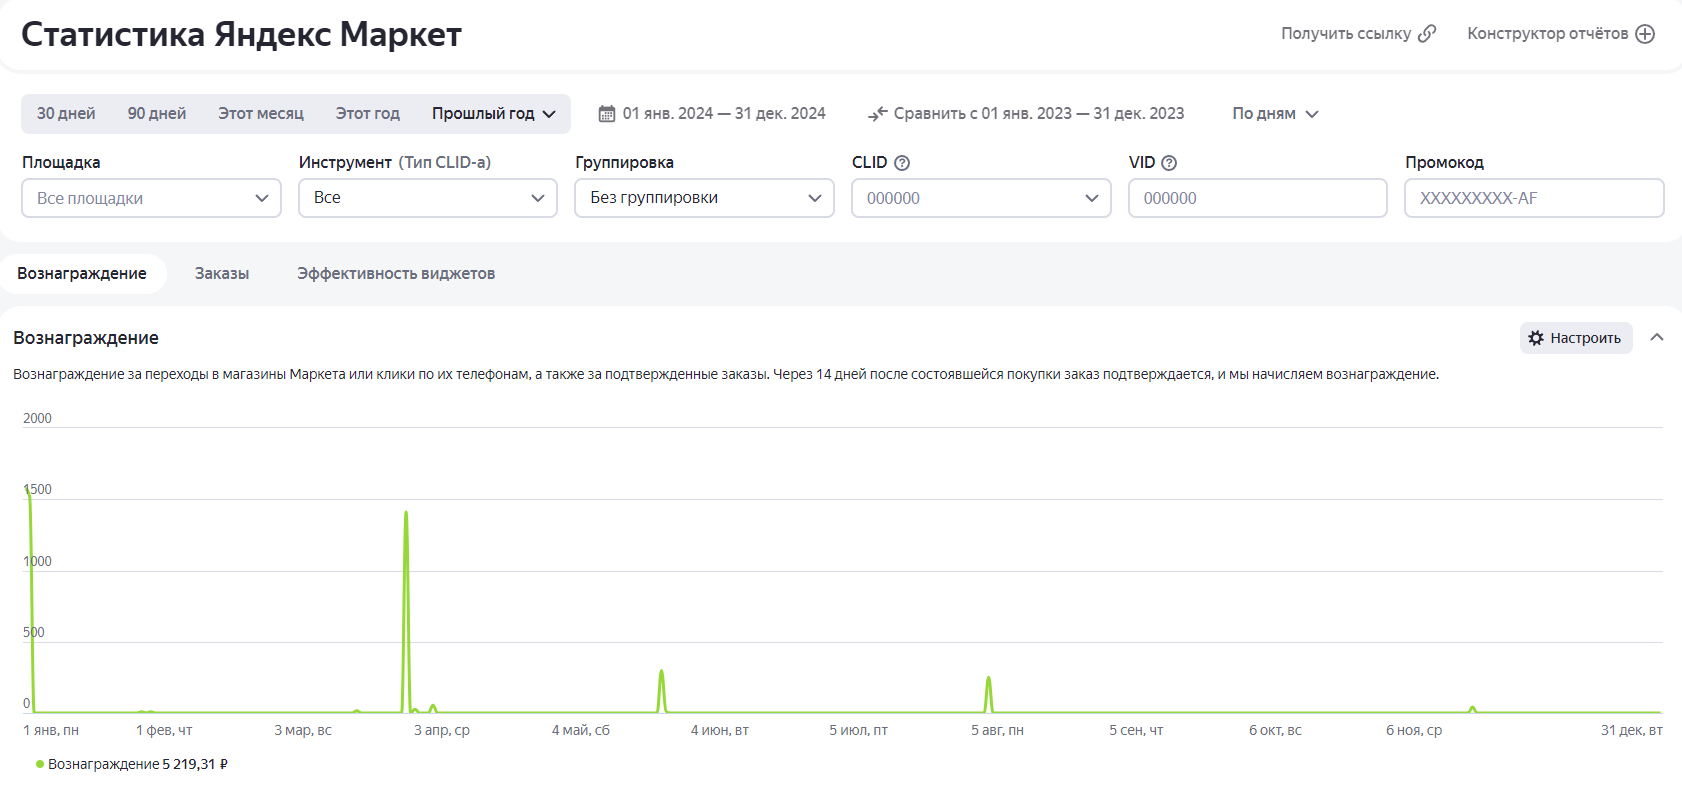This screenshot has width=1682, height=790.
Task: Click the plus icon next to Конструктор отчётов
Action: pyautogui.click(x=1645, y=34)
